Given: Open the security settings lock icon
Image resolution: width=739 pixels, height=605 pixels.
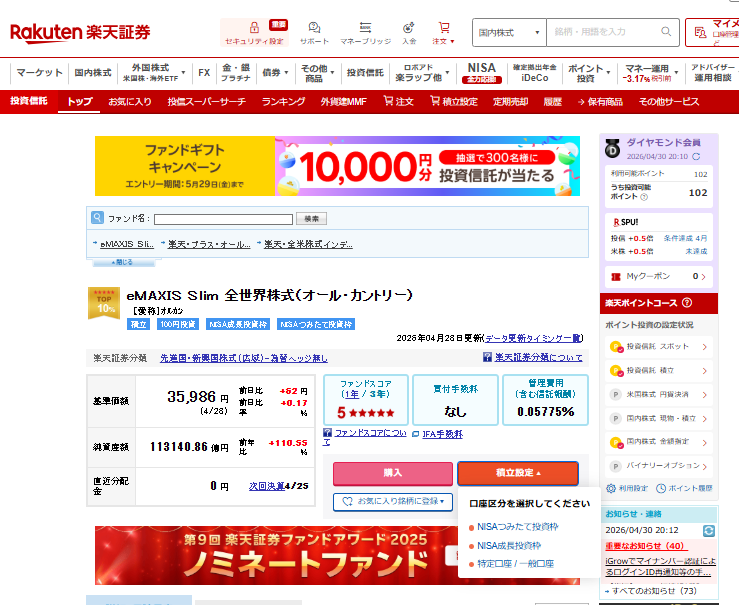Looking at the screenshot, I should tap(254, 27).
